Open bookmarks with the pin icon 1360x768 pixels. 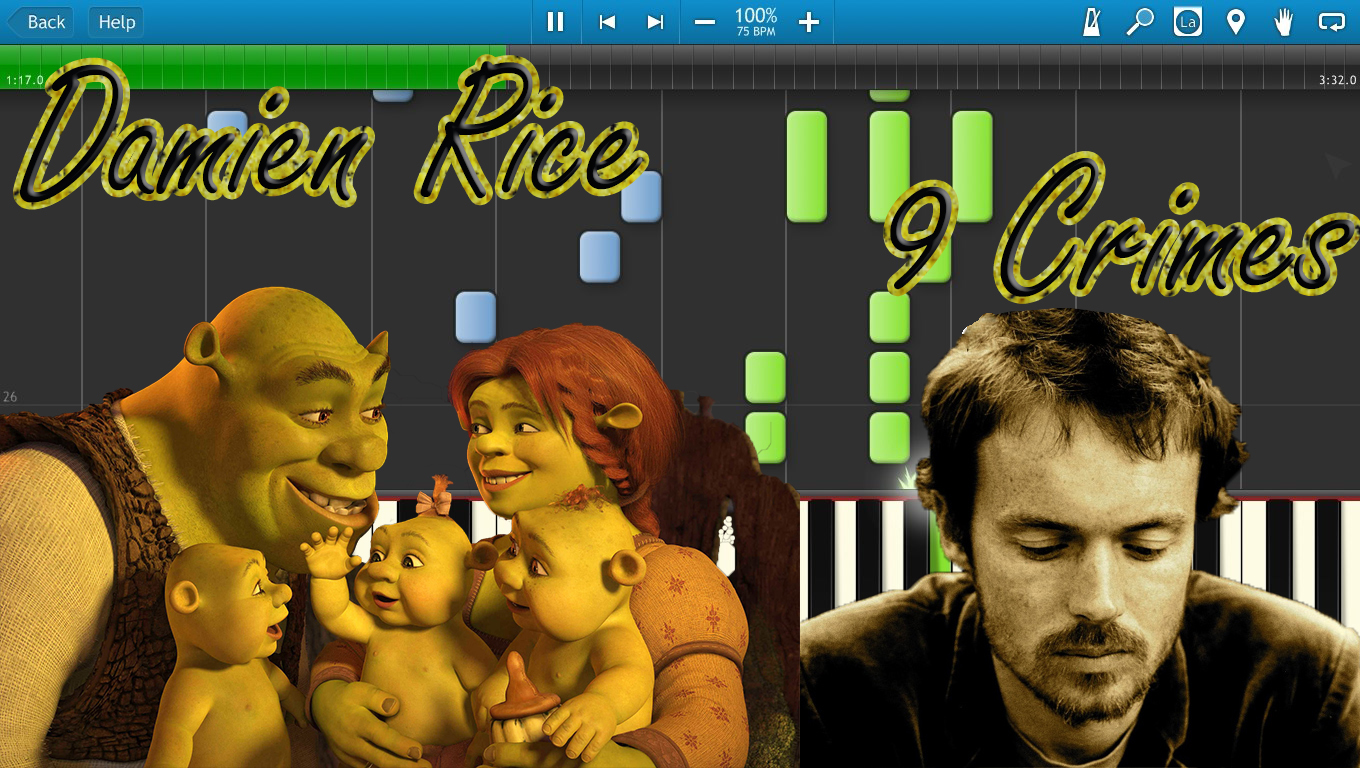[x=1236, y=22]
